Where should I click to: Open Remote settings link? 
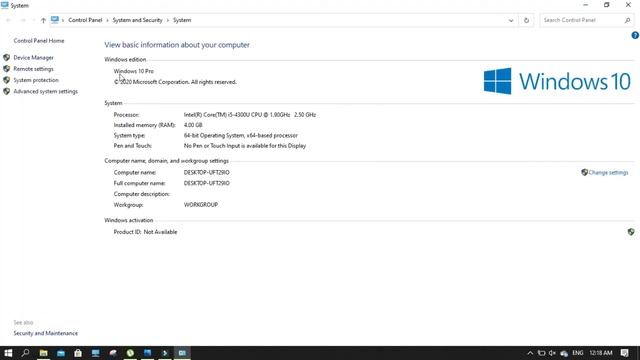click(x=33, y=69)
